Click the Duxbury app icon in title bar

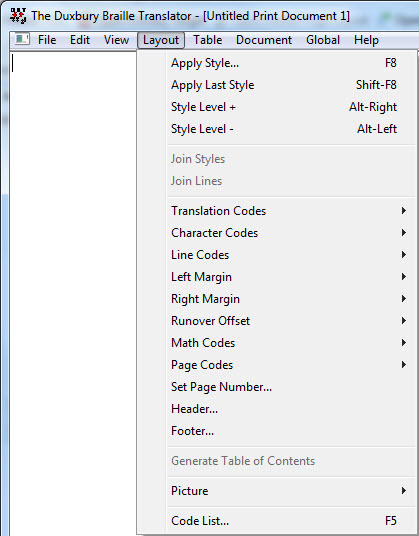click(x=18, y=16)
